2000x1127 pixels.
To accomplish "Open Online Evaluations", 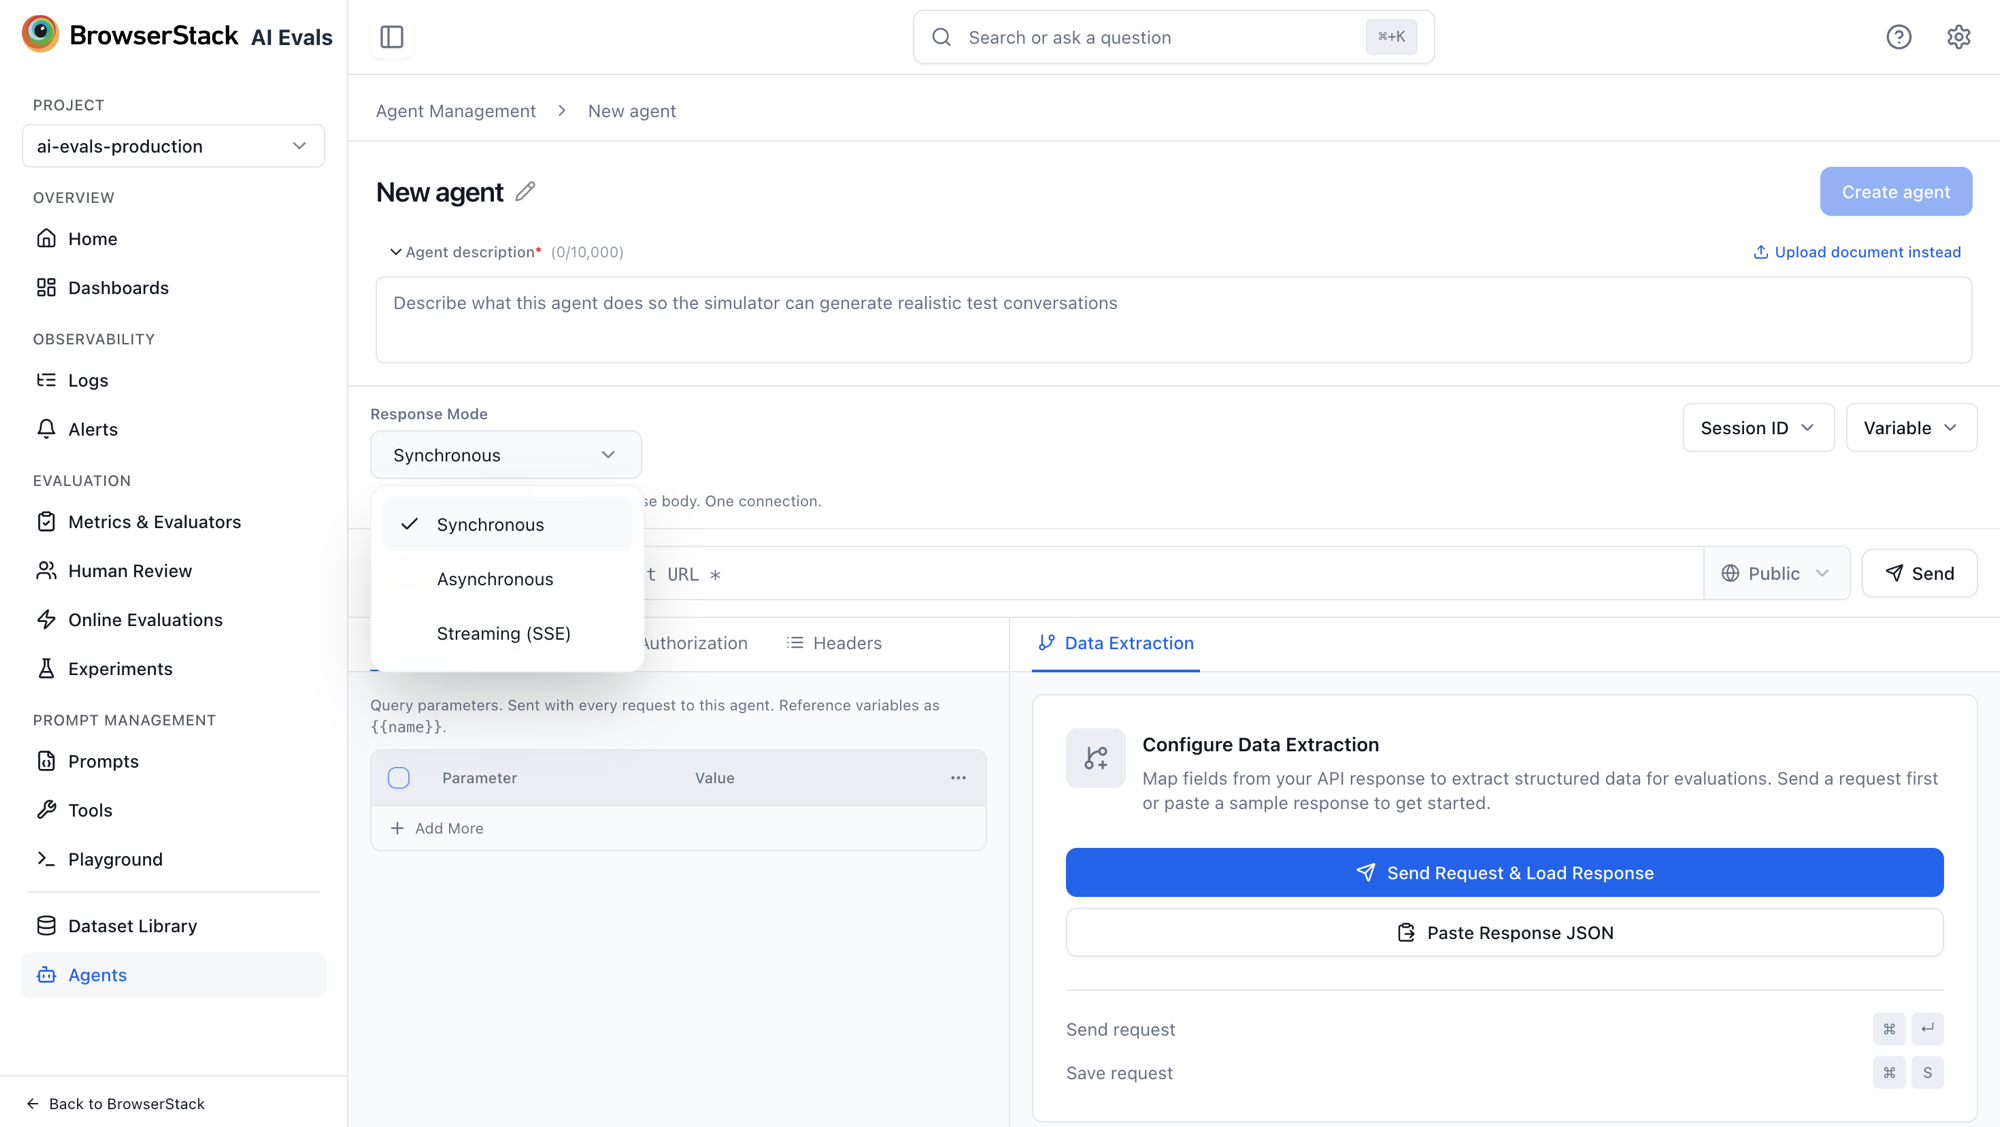I will point(173,620).
